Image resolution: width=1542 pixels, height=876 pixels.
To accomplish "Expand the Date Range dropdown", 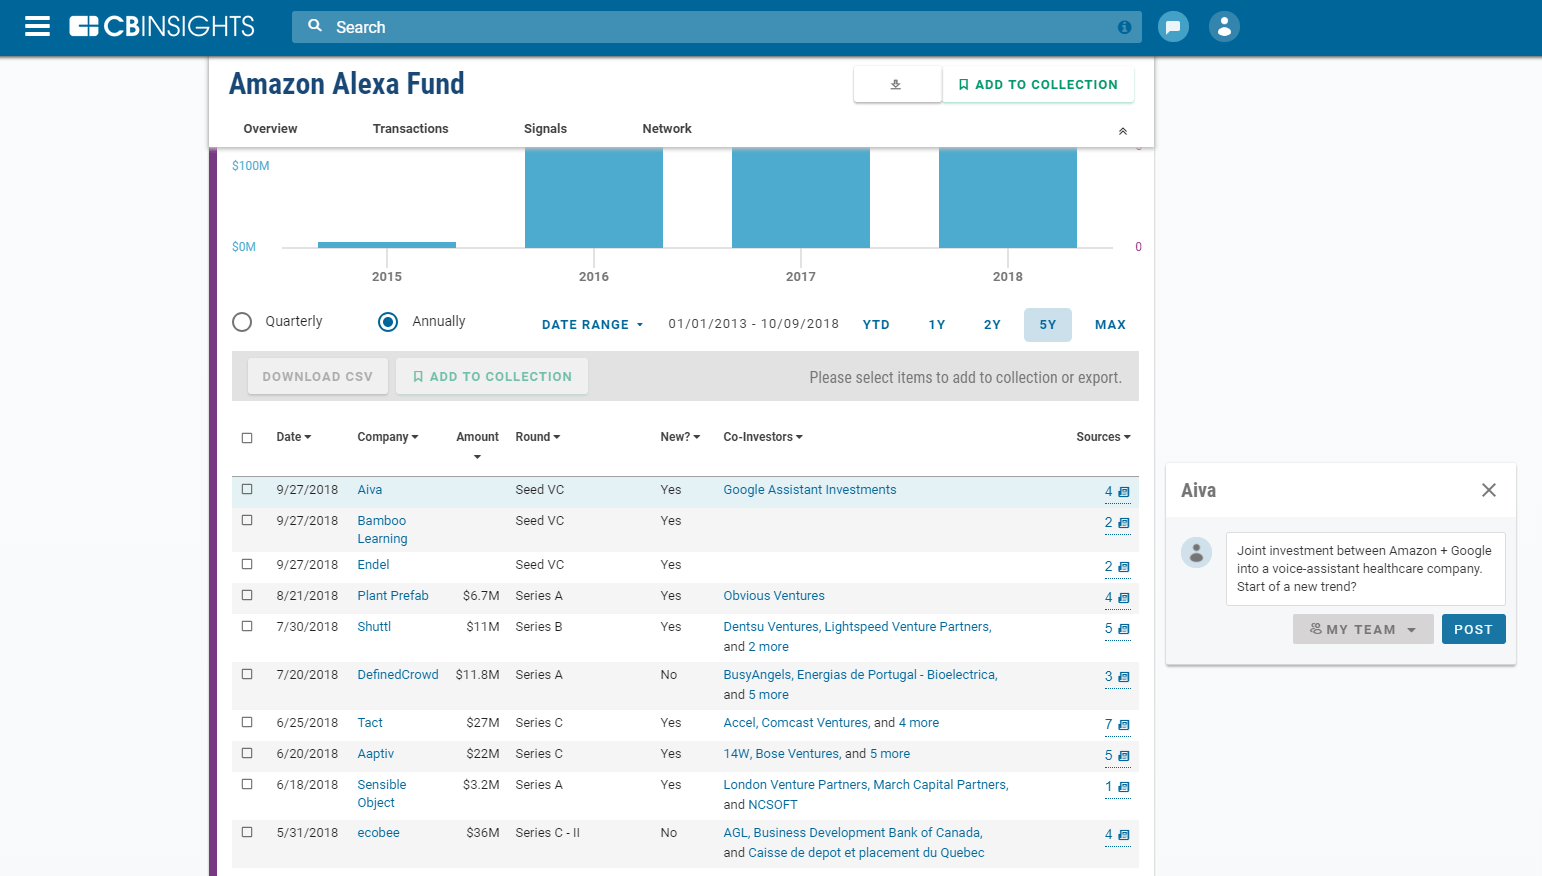I will [592, 325].
